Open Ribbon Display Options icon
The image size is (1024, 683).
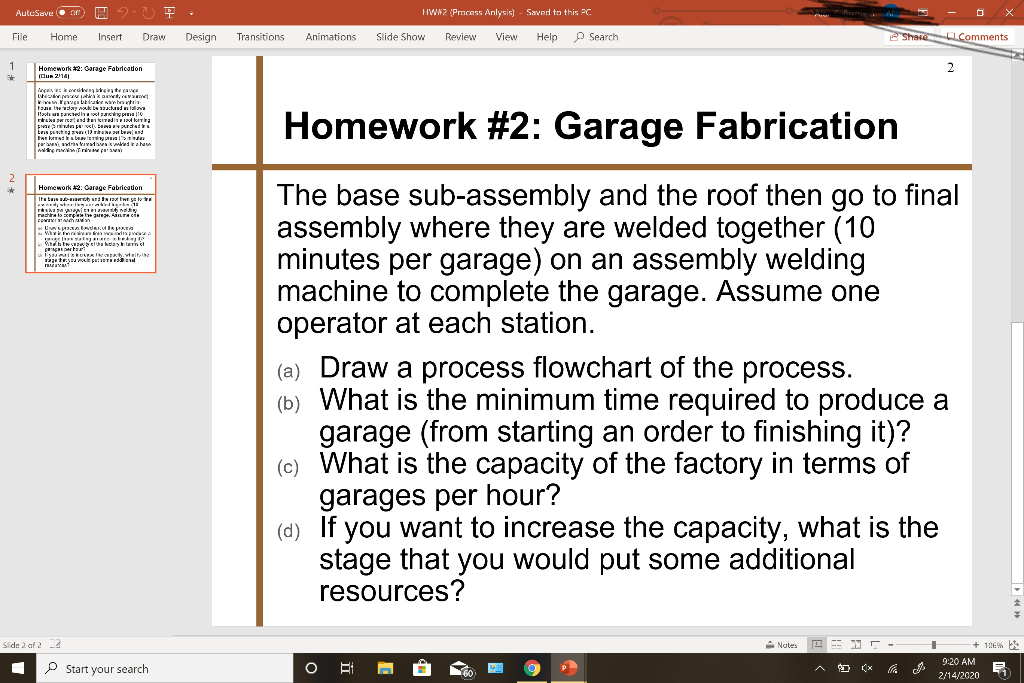[x=923, y=12]
